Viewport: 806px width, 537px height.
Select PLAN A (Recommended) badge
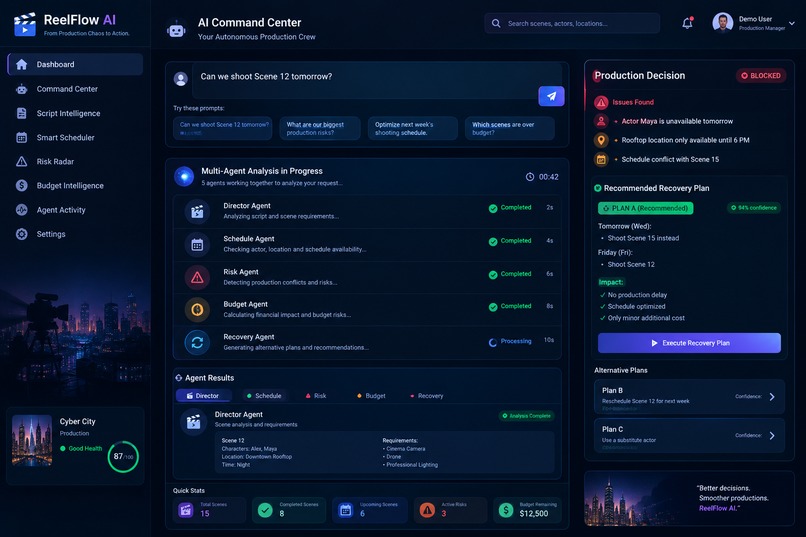pyautogui.click(x=646, y=208)
